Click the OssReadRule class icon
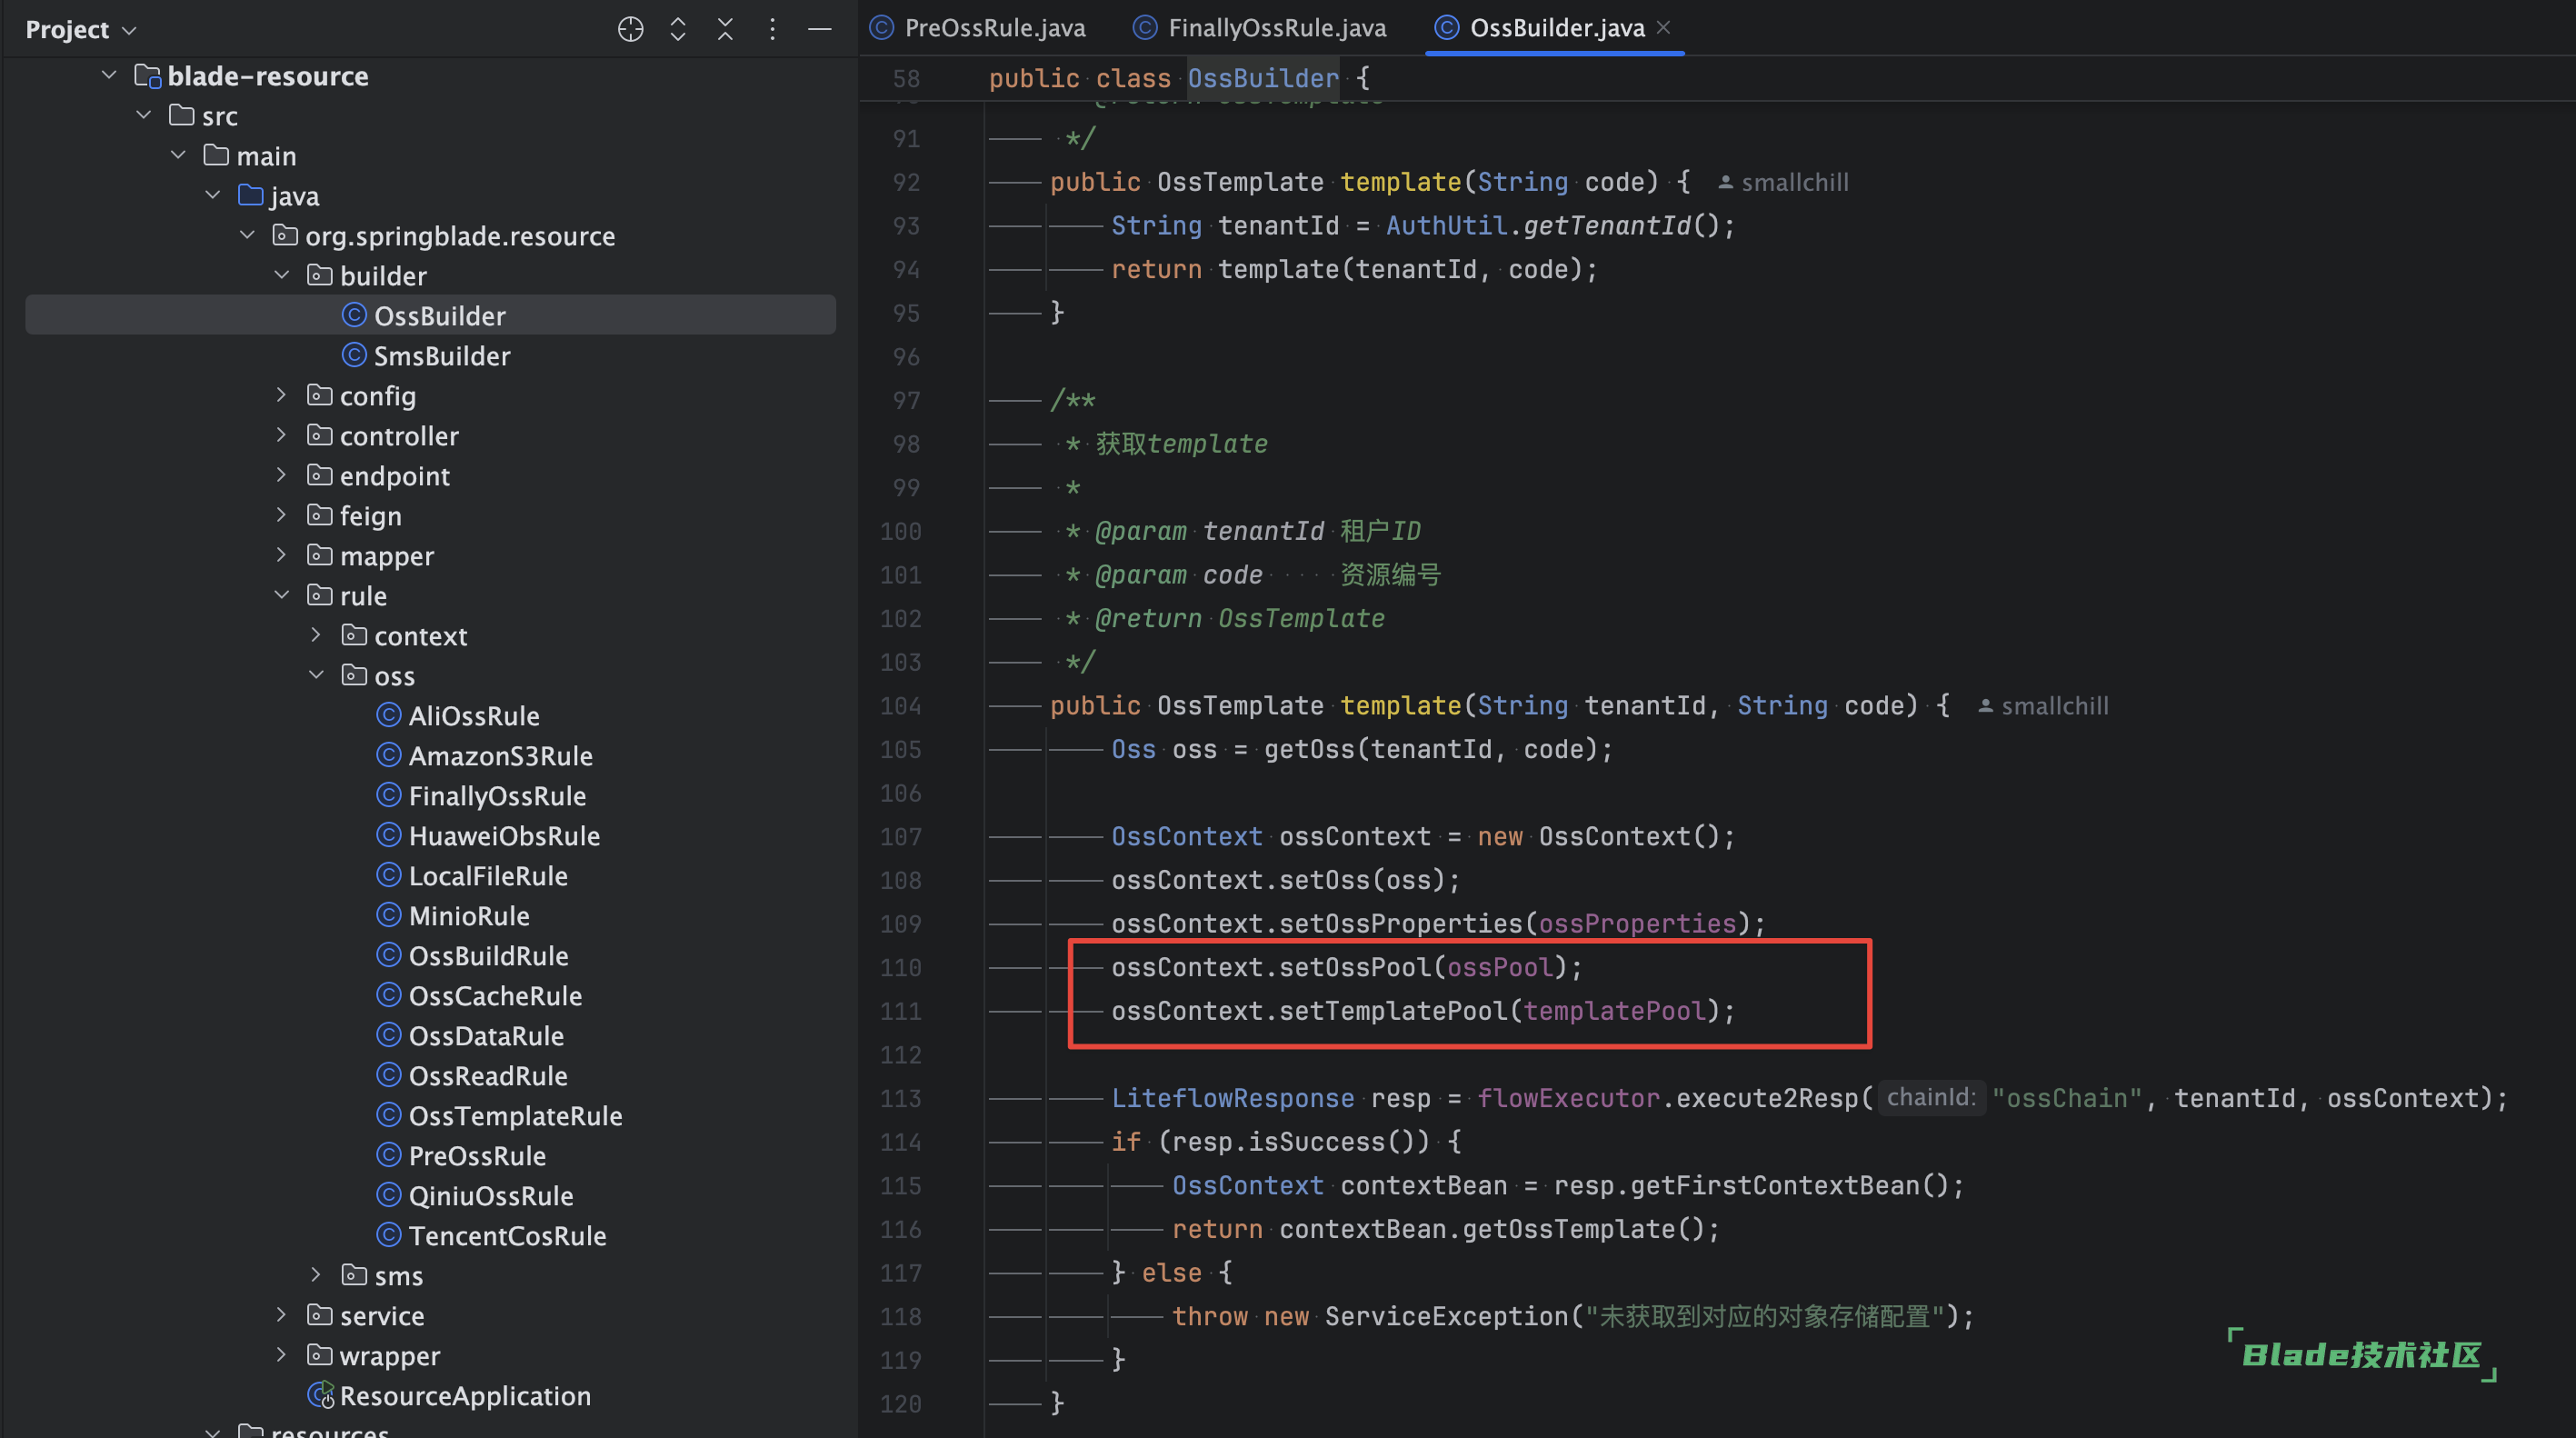The width and height of the screenshot is (2576, 1438). coord(388,1075)
